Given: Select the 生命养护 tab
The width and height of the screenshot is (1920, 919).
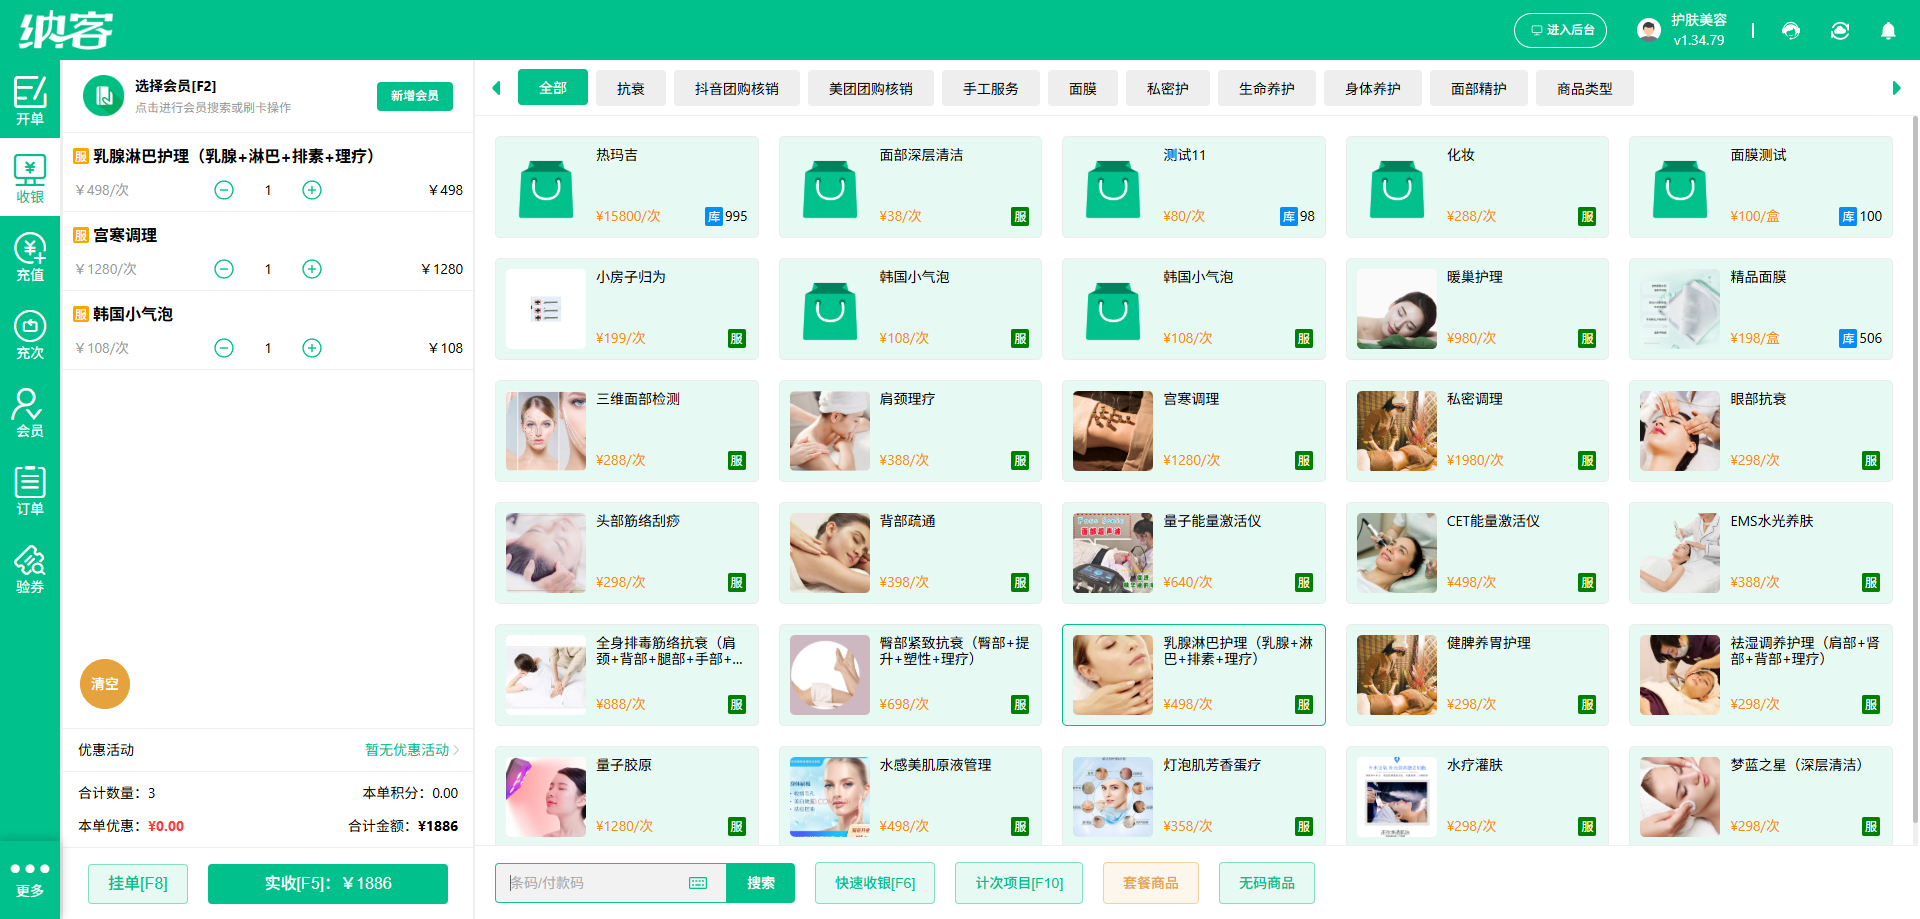Looking at the screenshot, I should (1267, 89).
